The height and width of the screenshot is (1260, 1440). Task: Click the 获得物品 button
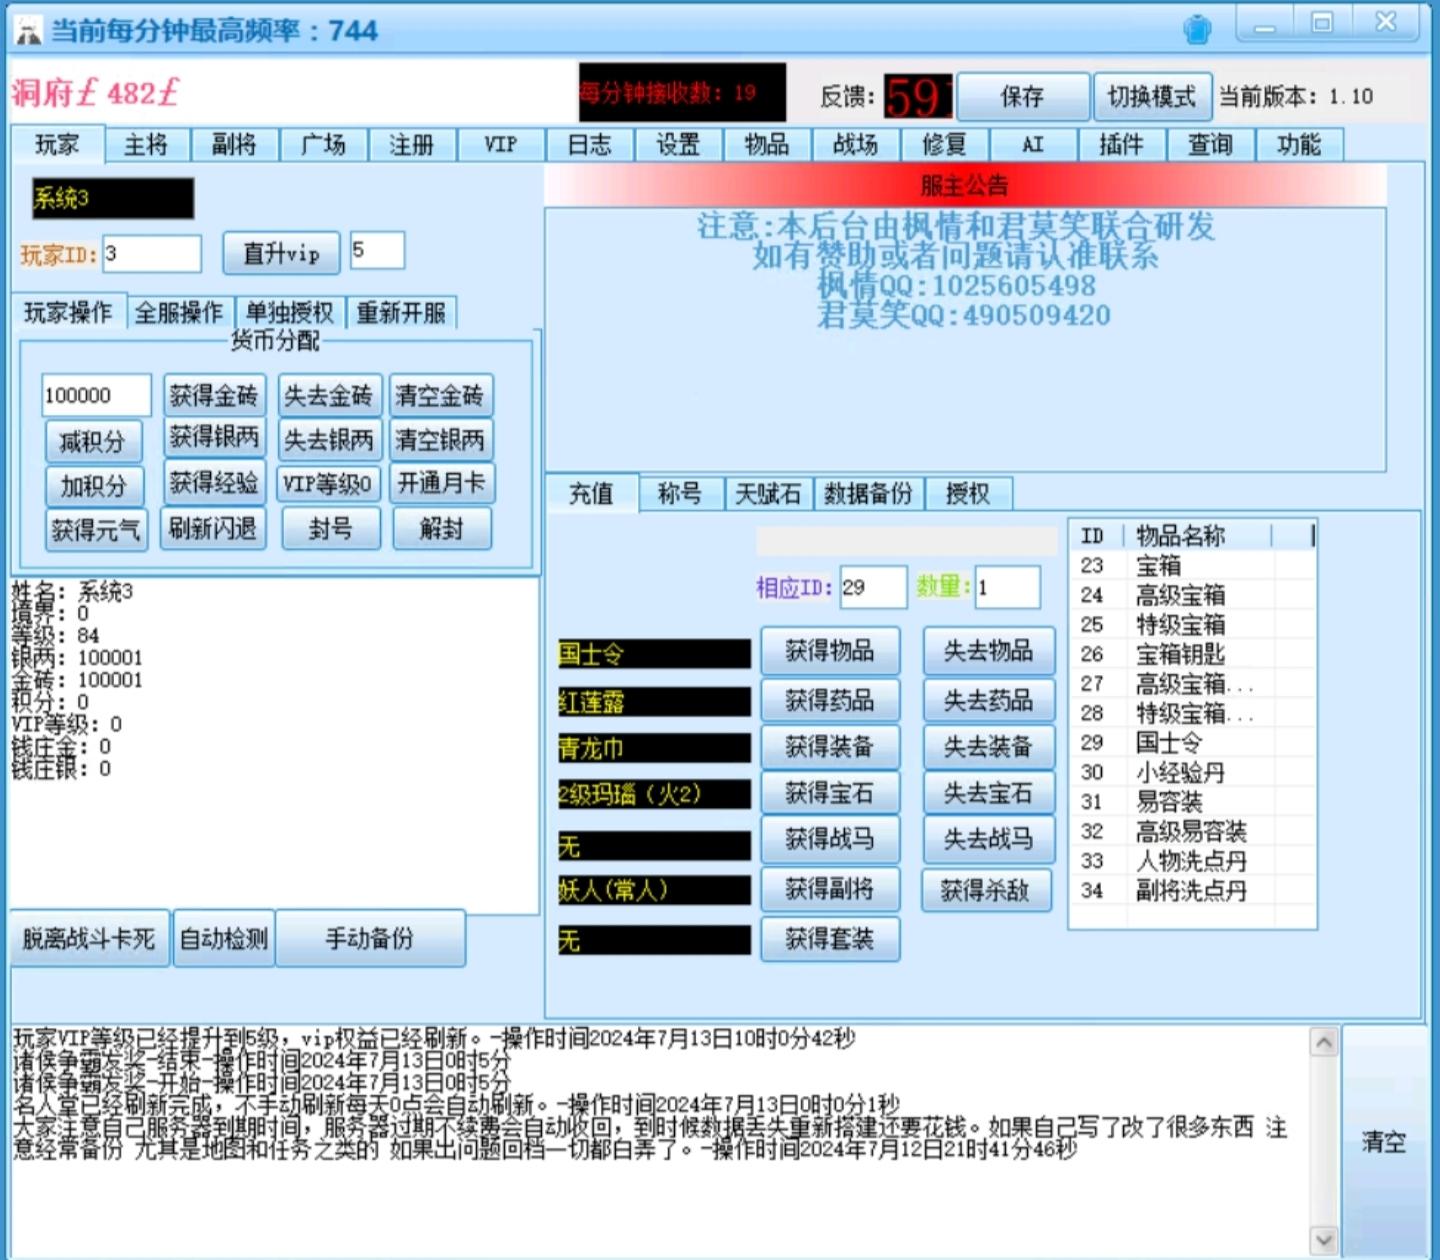[830, 652]
